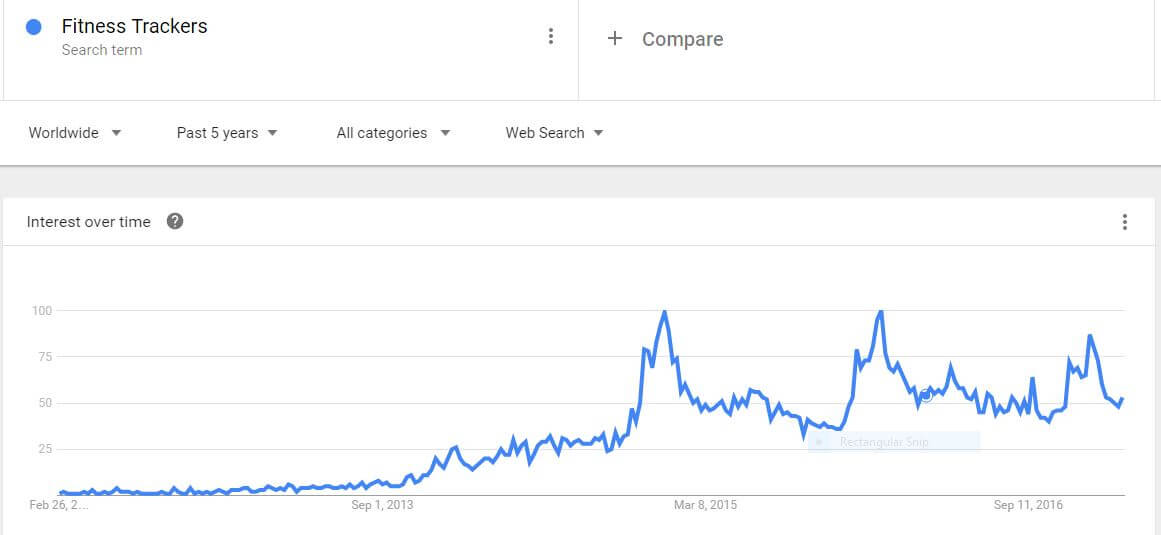Click the Mar 8, 2015 axis label

point(705,505)
